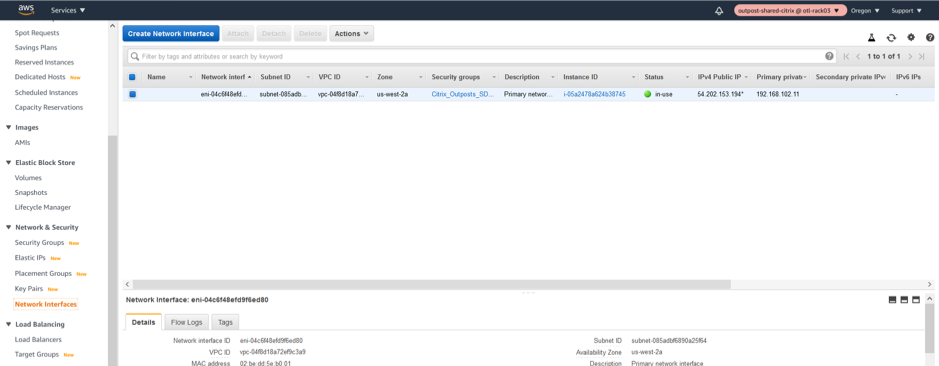Collapse the Images sidebar section
Image resolution: width=939 pixels, height=366 pixels.
8,128
